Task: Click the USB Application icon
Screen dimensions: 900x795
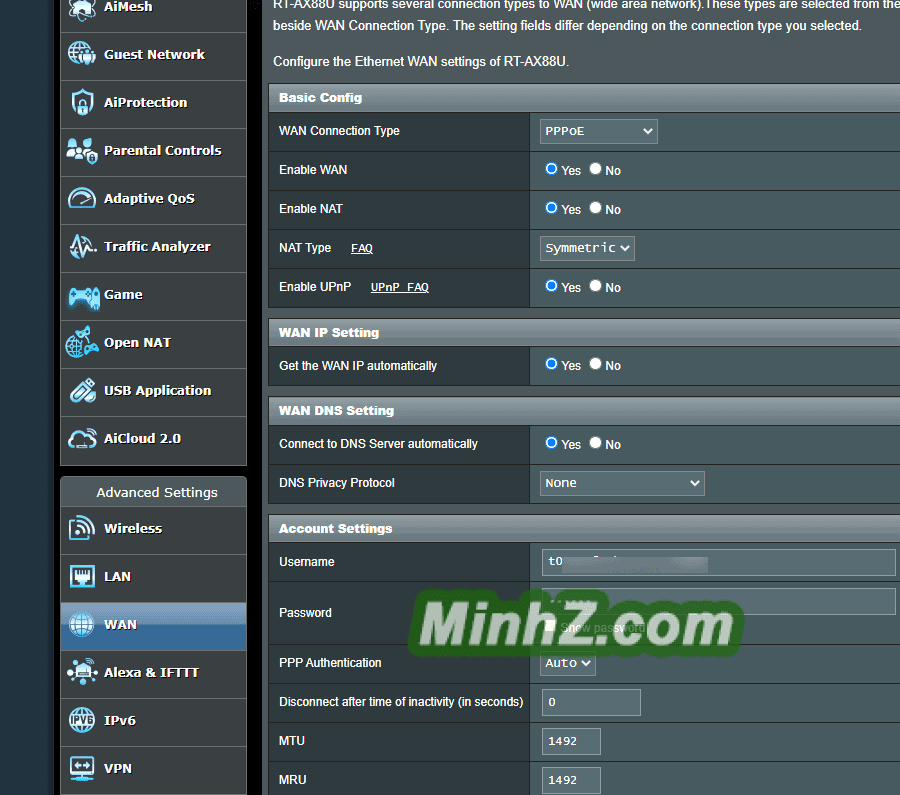Action: point(83,390)
